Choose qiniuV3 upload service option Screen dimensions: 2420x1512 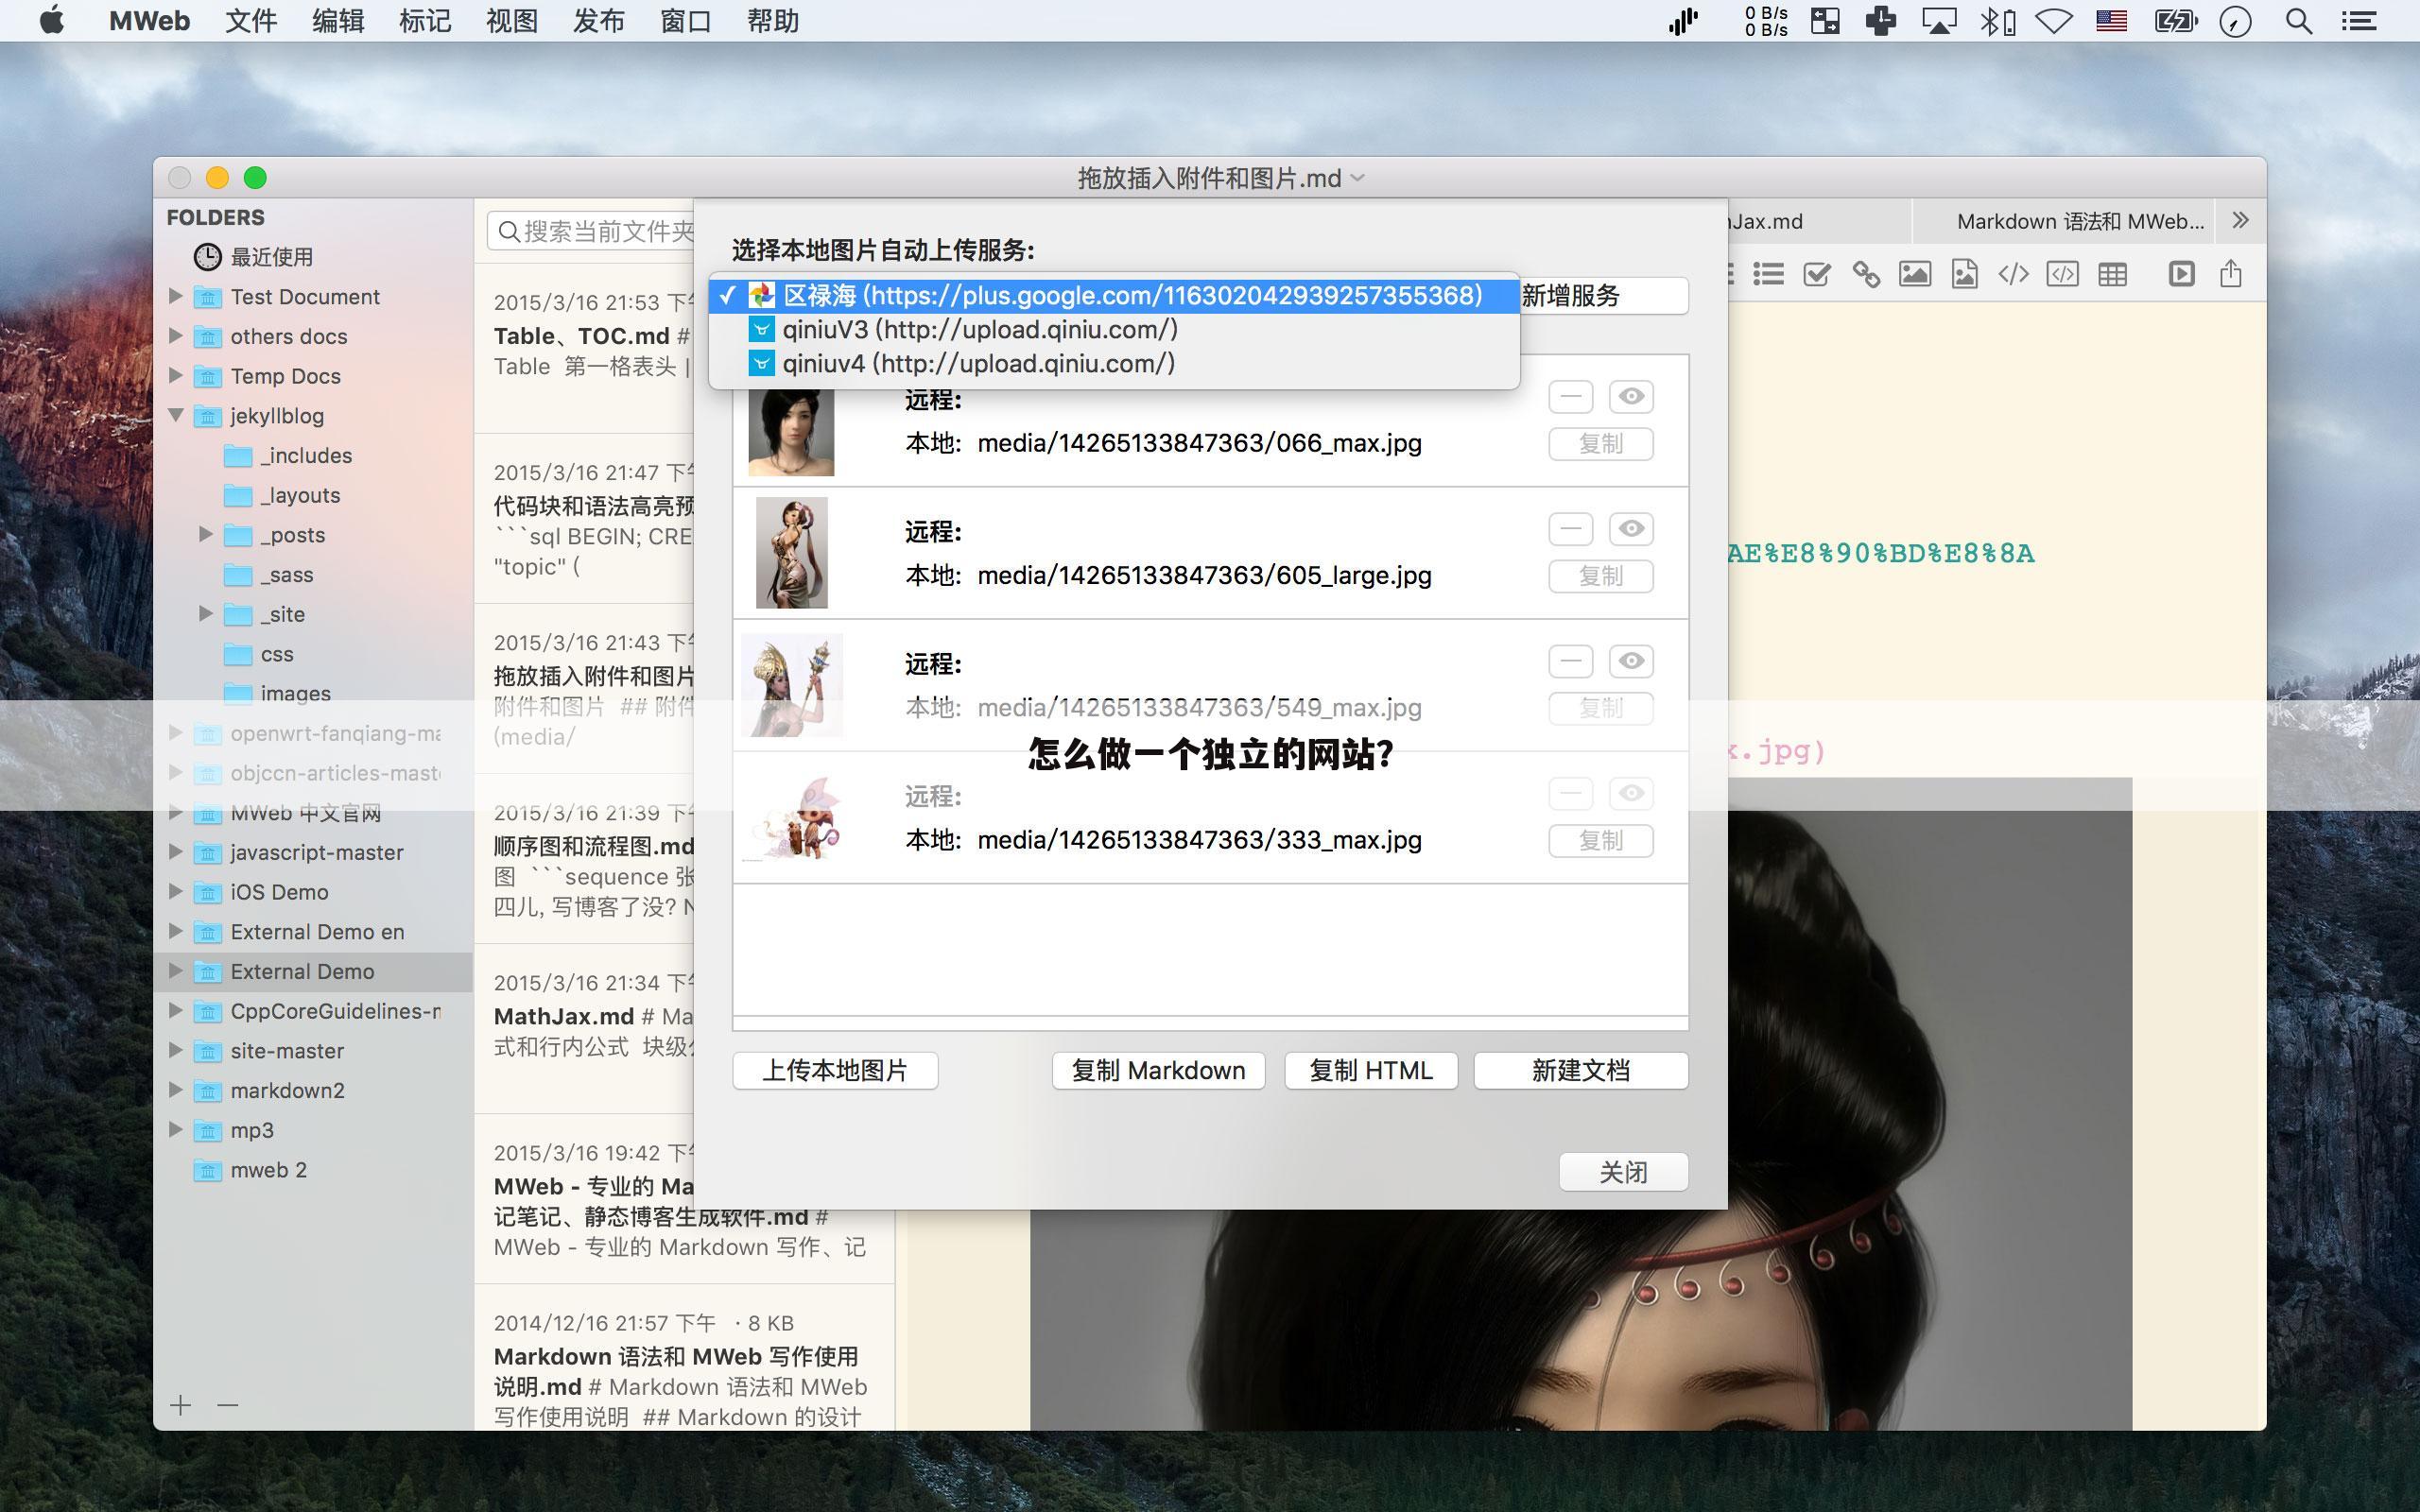pyautogui.click(x=1114, y=329)
